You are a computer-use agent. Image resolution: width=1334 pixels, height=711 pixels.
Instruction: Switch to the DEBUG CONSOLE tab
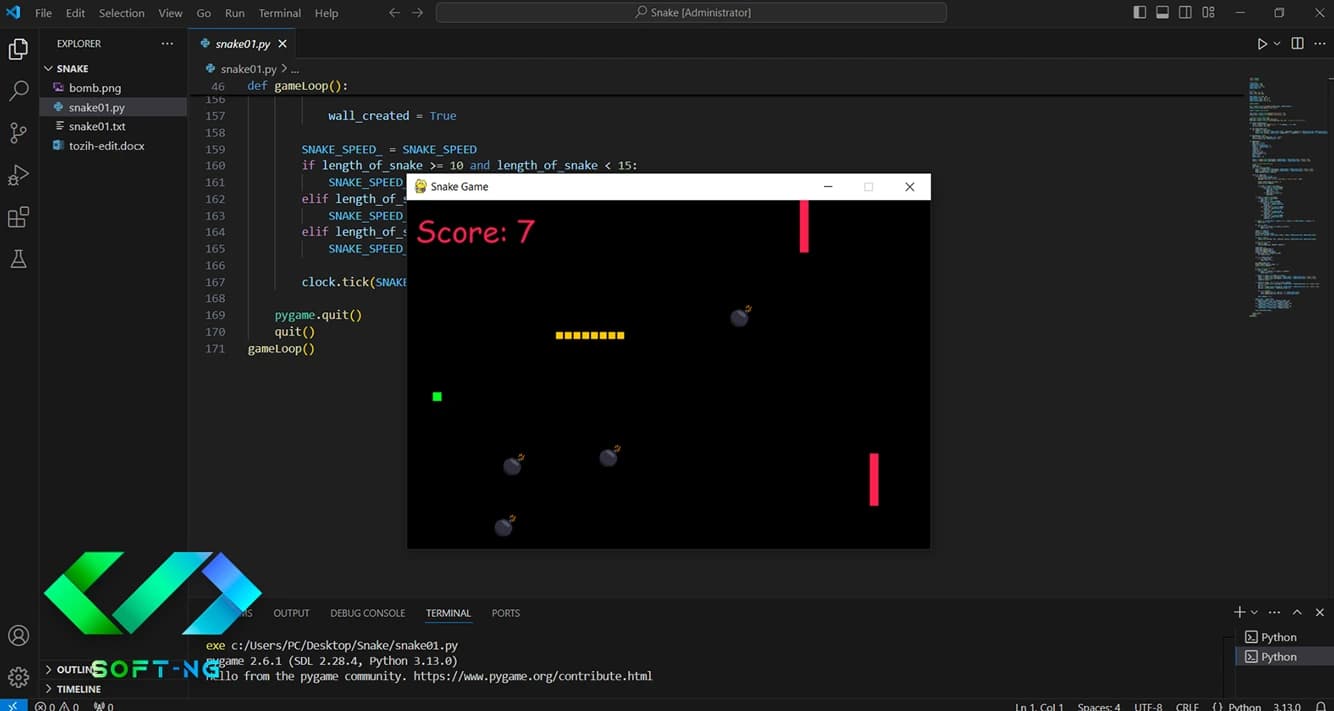click(x=368, y=613)
